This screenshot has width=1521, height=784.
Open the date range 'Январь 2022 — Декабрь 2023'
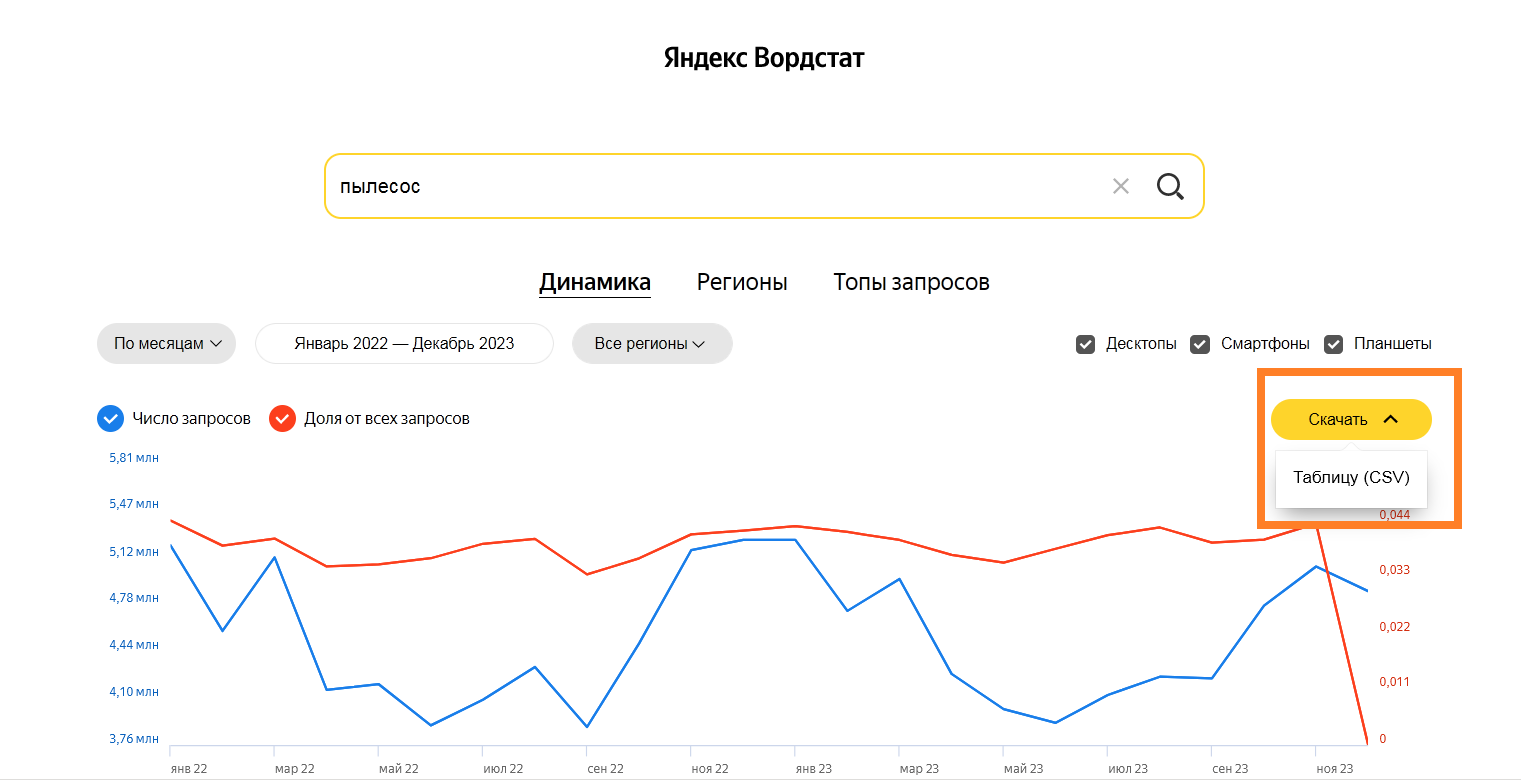pyautogui.click(x=404, y=343)
